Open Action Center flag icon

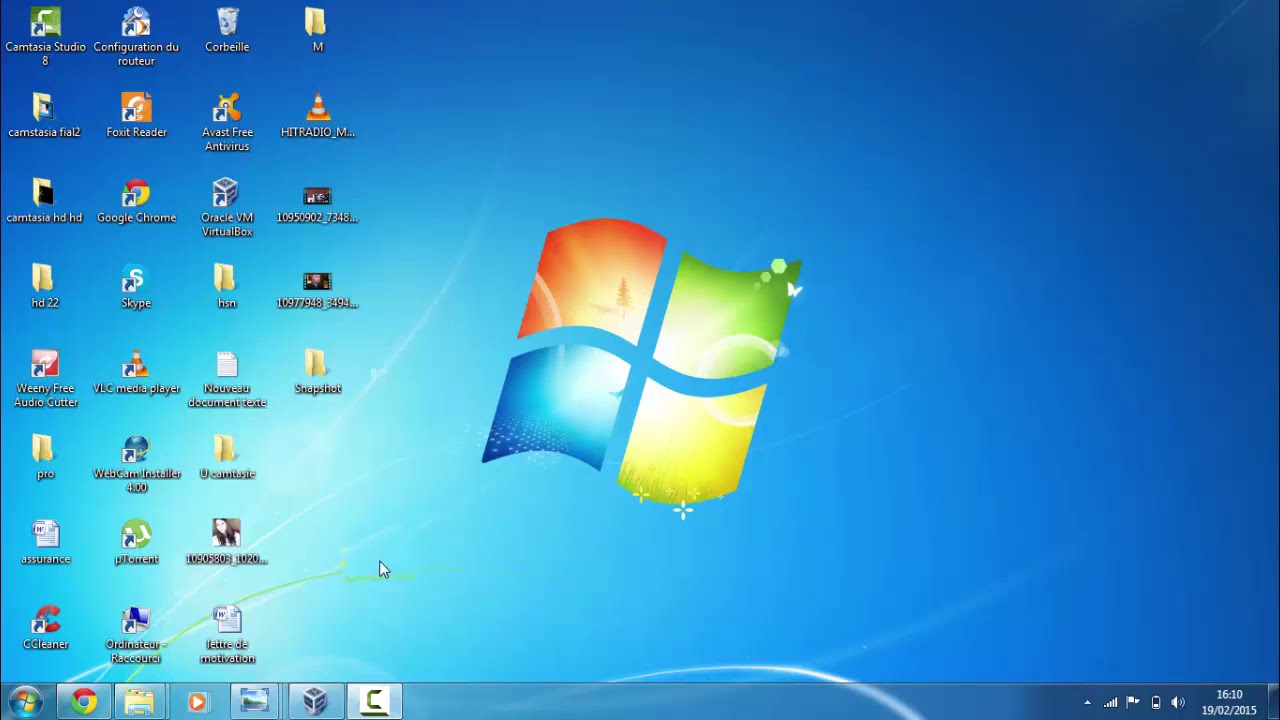(1133, 702)
